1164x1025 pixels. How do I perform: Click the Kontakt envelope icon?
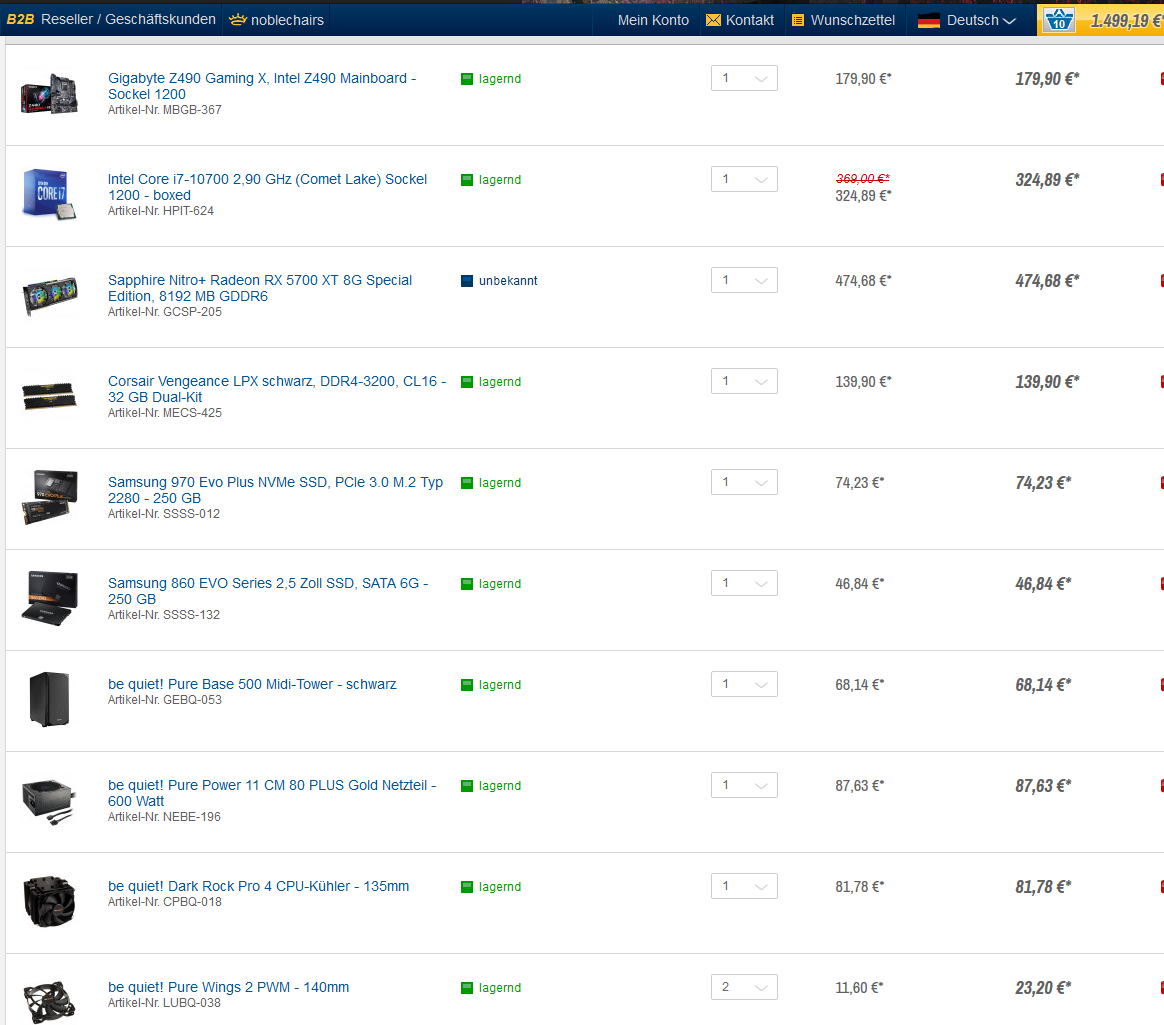713,20
